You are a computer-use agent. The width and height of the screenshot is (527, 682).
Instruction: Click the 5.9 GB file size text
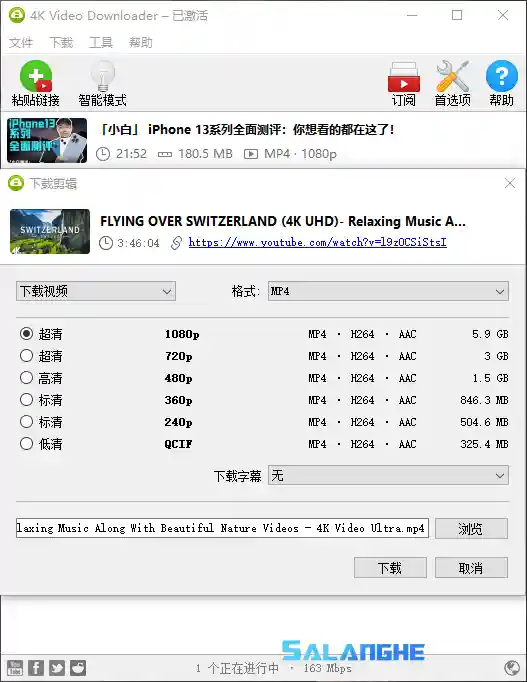[490, 334]
